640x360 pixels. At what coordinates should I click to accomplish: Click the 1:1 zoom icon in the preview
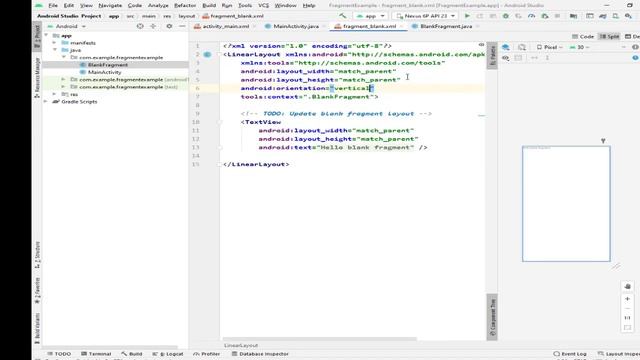click(x=628, y=318)
